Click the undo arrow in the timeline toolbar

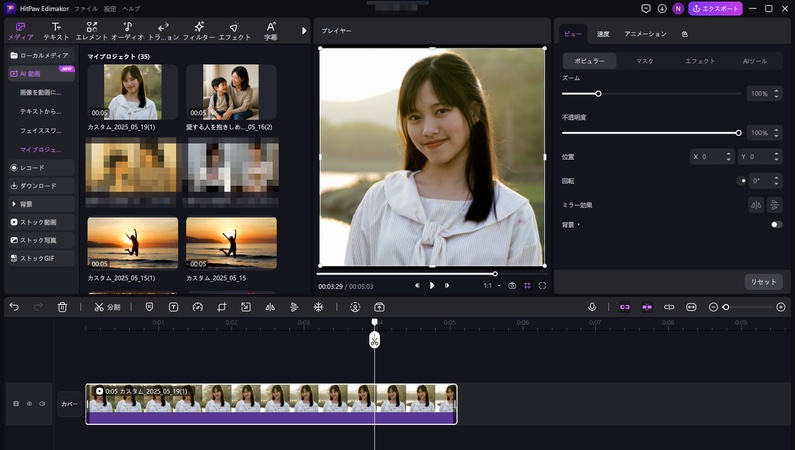14,307
